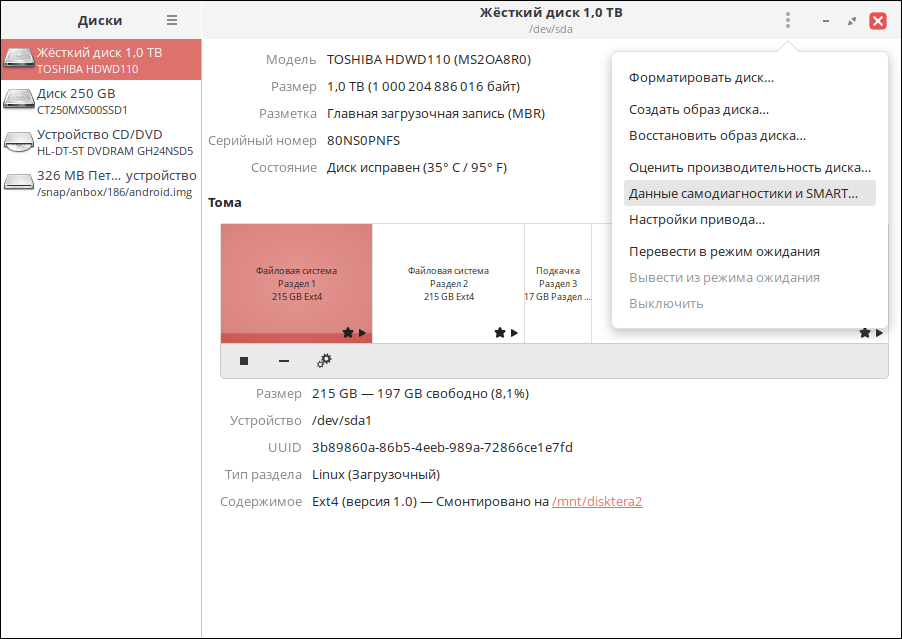The image size is (902, 639).
Task: Open Настройки привода… from the menu
Action: [x=696, y=220]
